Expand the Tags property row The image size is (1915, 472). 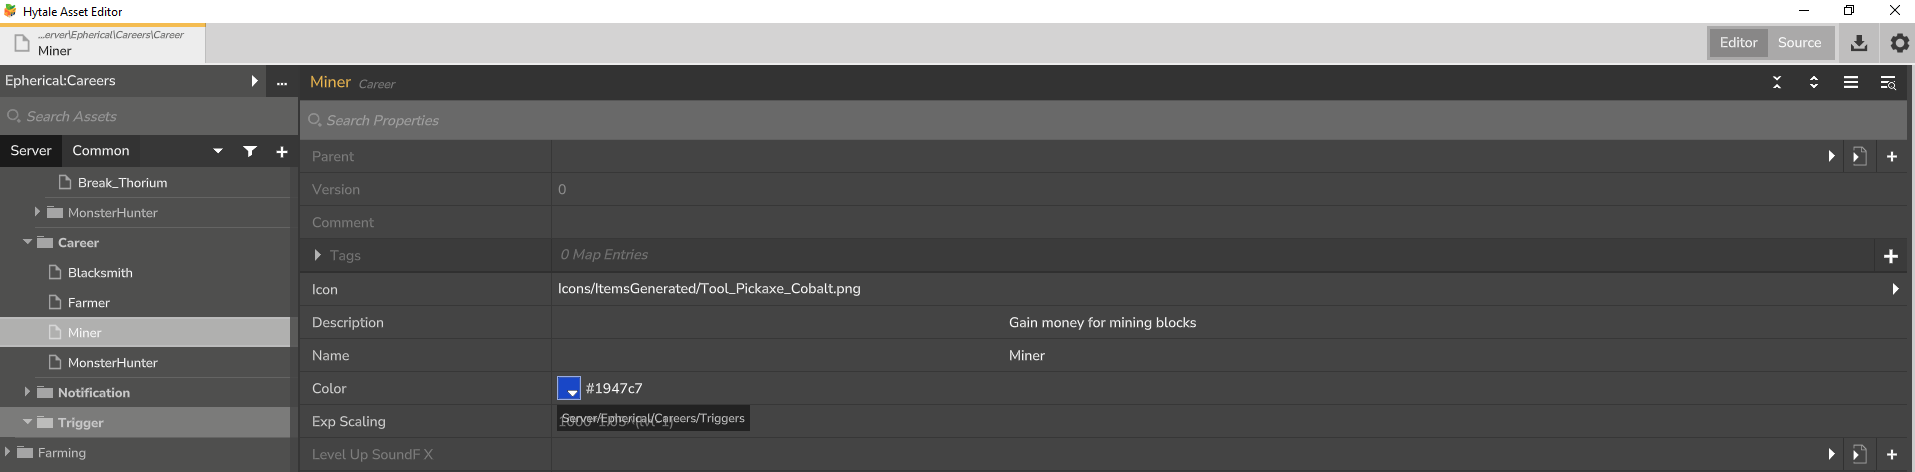coord(318,255)
